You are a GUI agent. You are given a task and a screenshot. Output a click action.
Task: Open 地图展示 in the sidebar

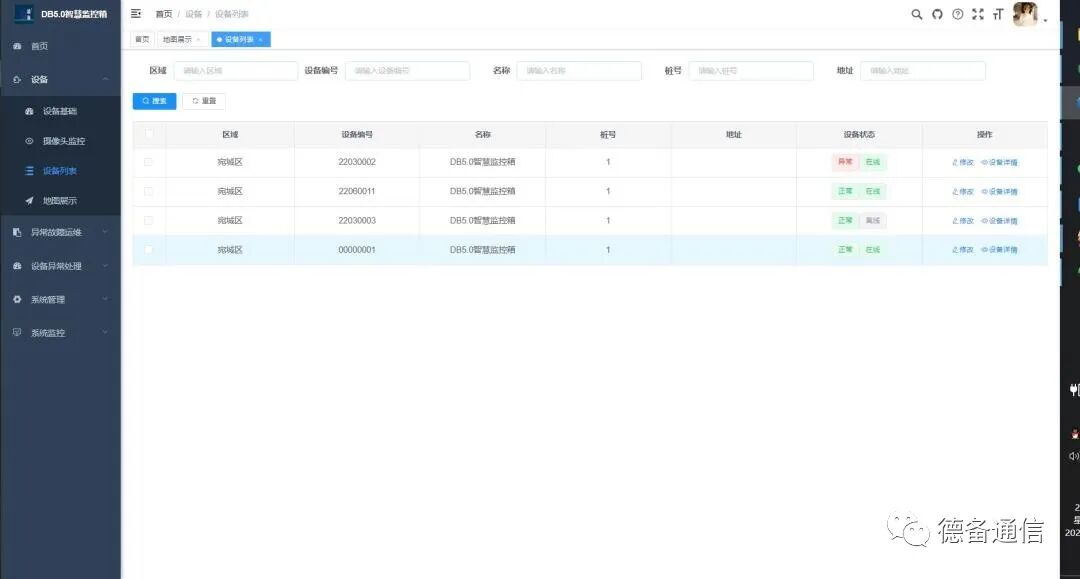tap(61, 201)
